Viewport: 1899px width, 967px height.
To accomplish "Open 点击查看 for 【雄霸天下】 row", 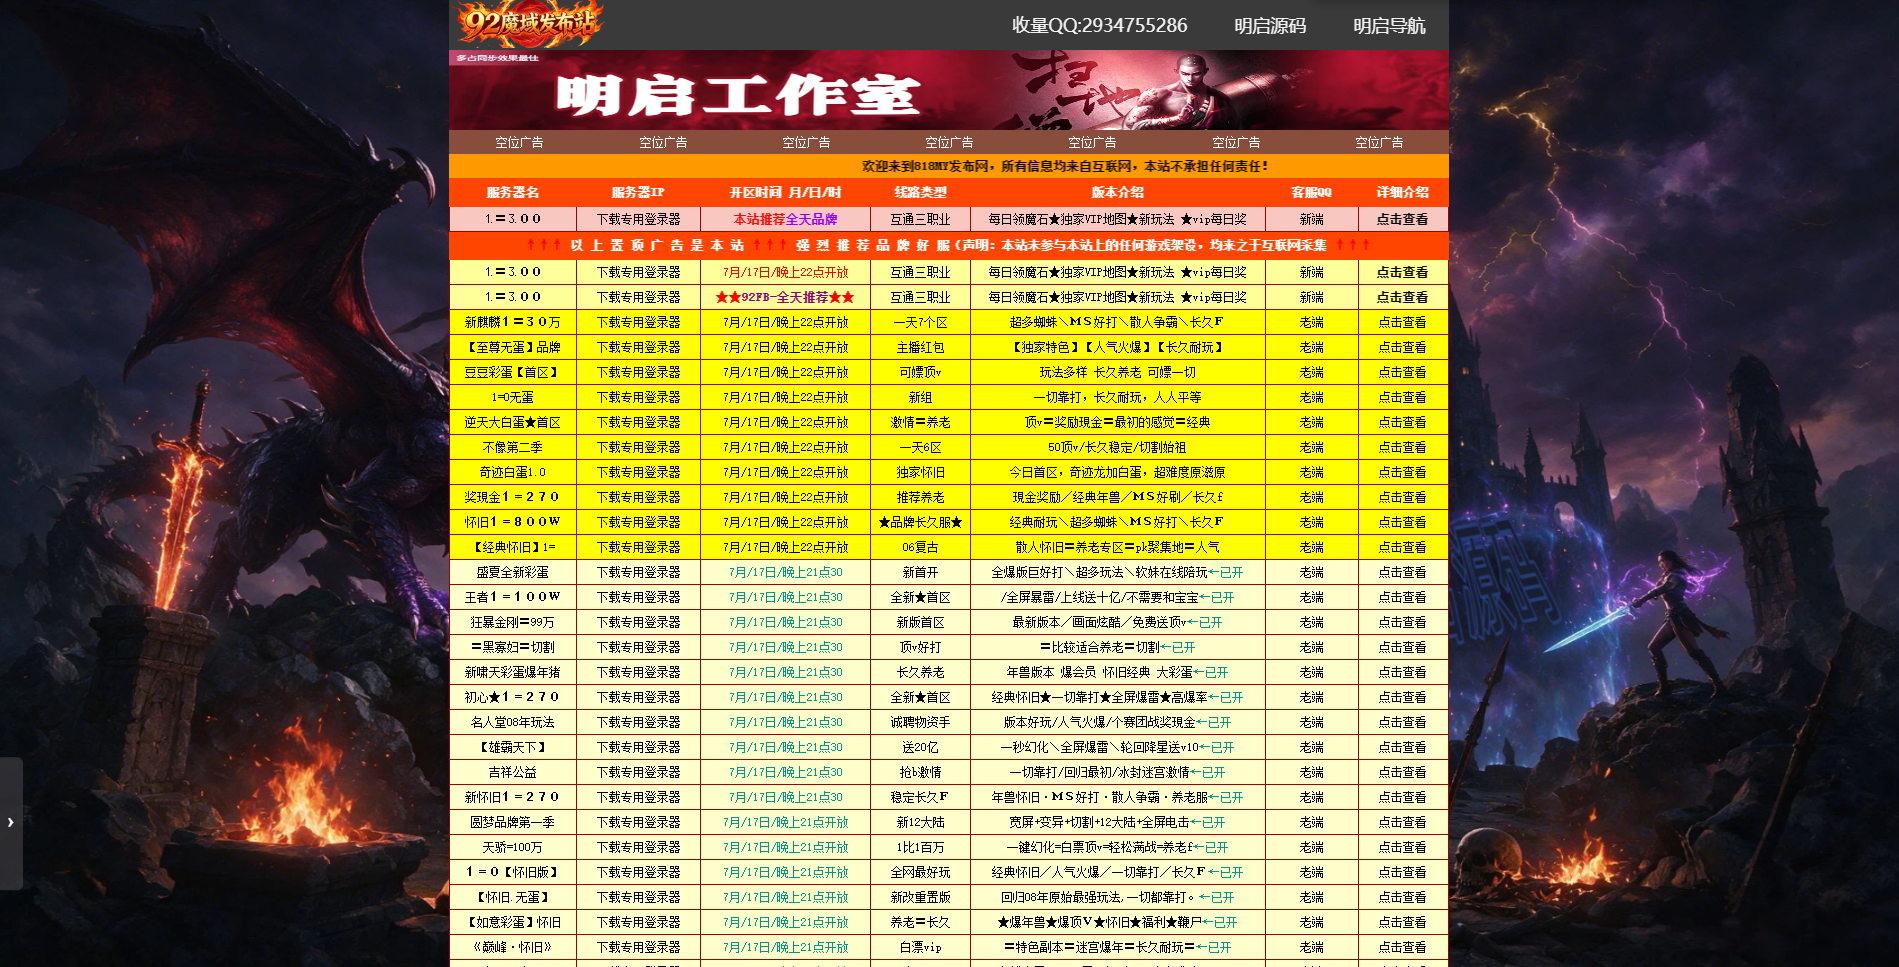I will pos(1402,747).
